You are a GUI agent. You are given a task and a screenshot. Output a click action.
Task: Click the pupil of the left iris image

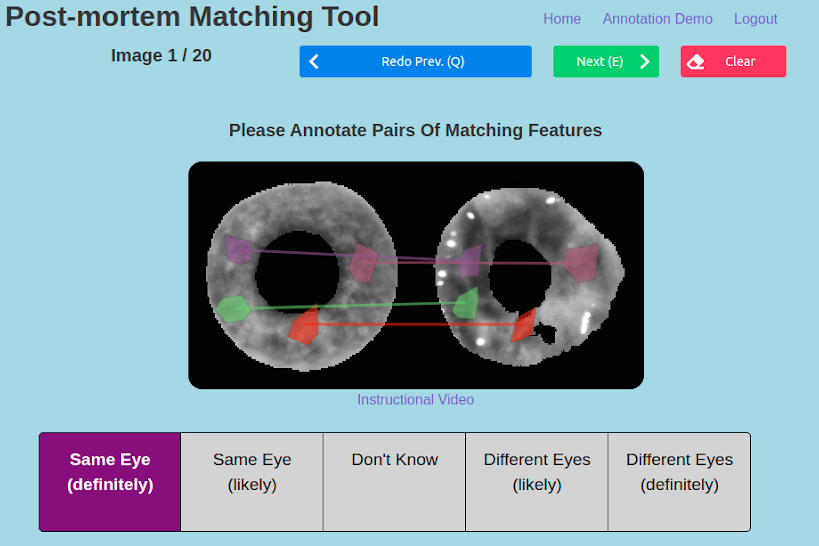click(297, 272)
